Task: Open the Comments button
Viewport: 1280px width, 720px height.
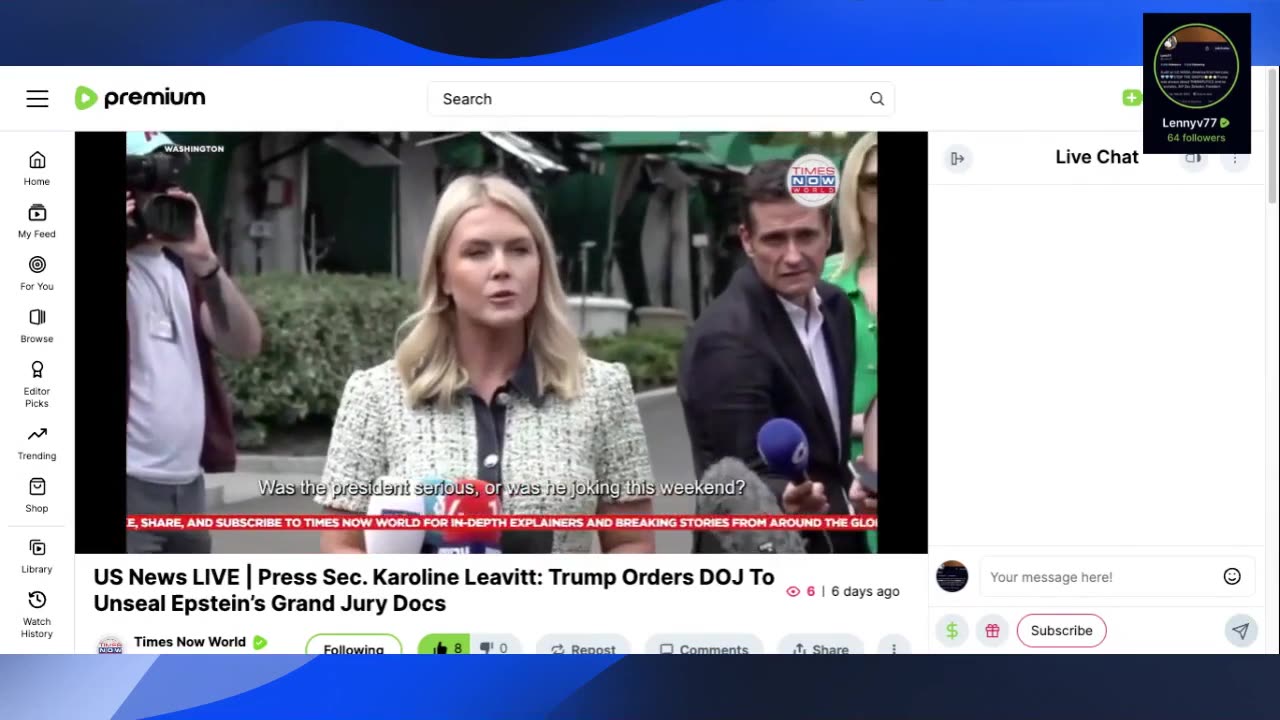Action: (705, 647)
